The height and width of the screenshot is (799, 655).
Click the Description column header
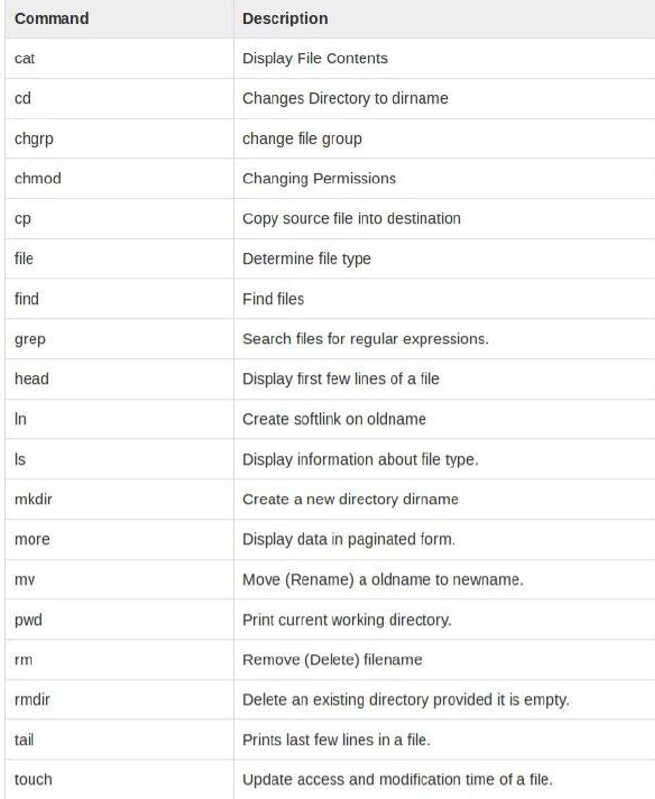[285, 18]
